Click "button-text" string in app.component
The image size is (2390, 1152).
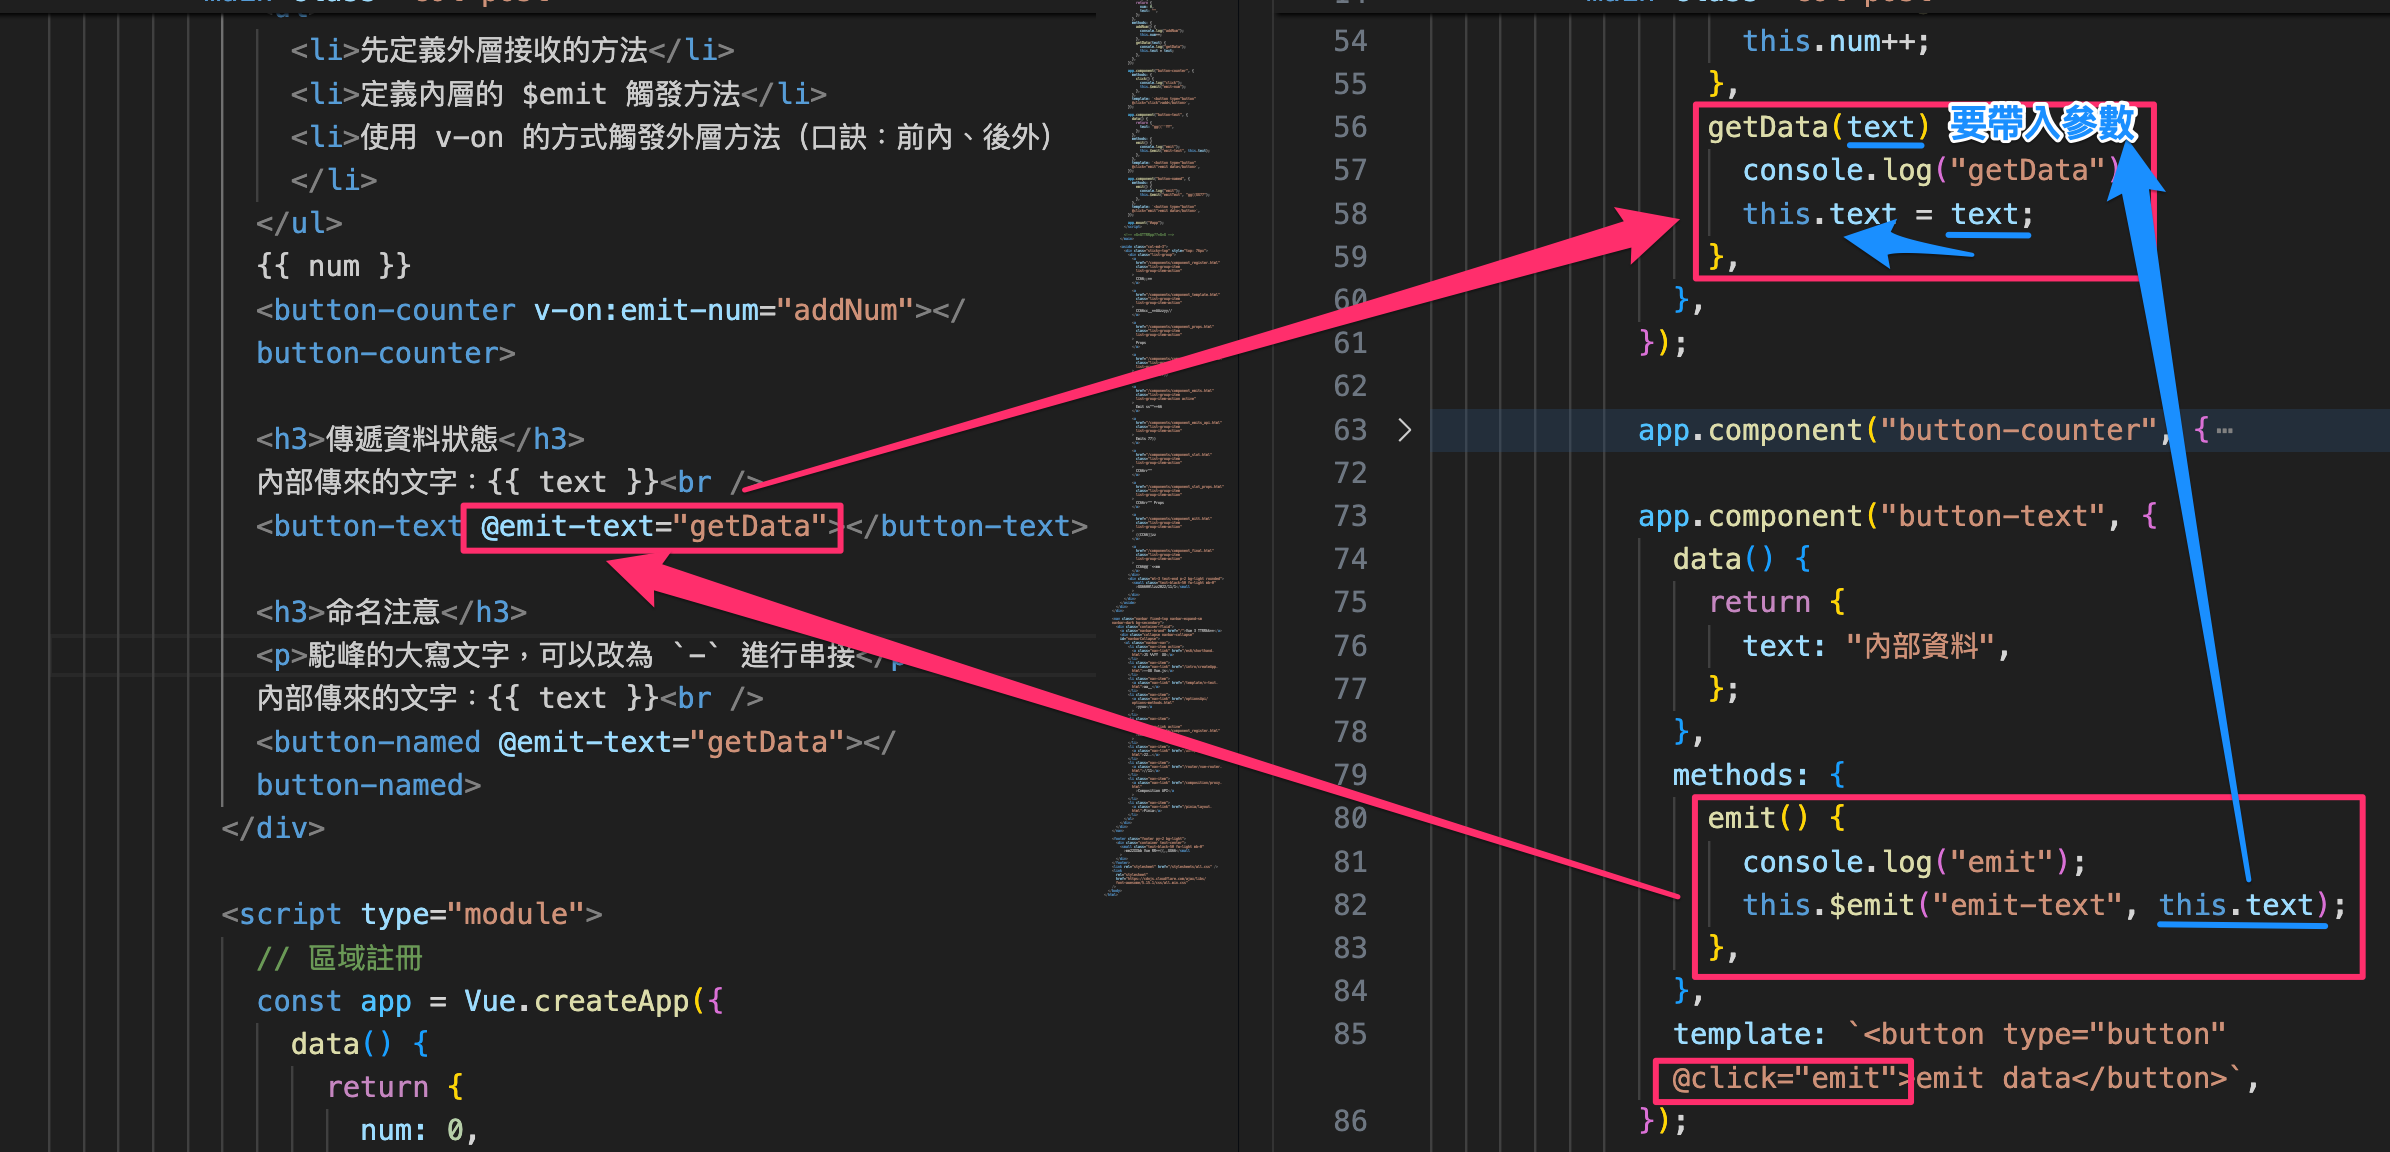(x=1992, y=516)
